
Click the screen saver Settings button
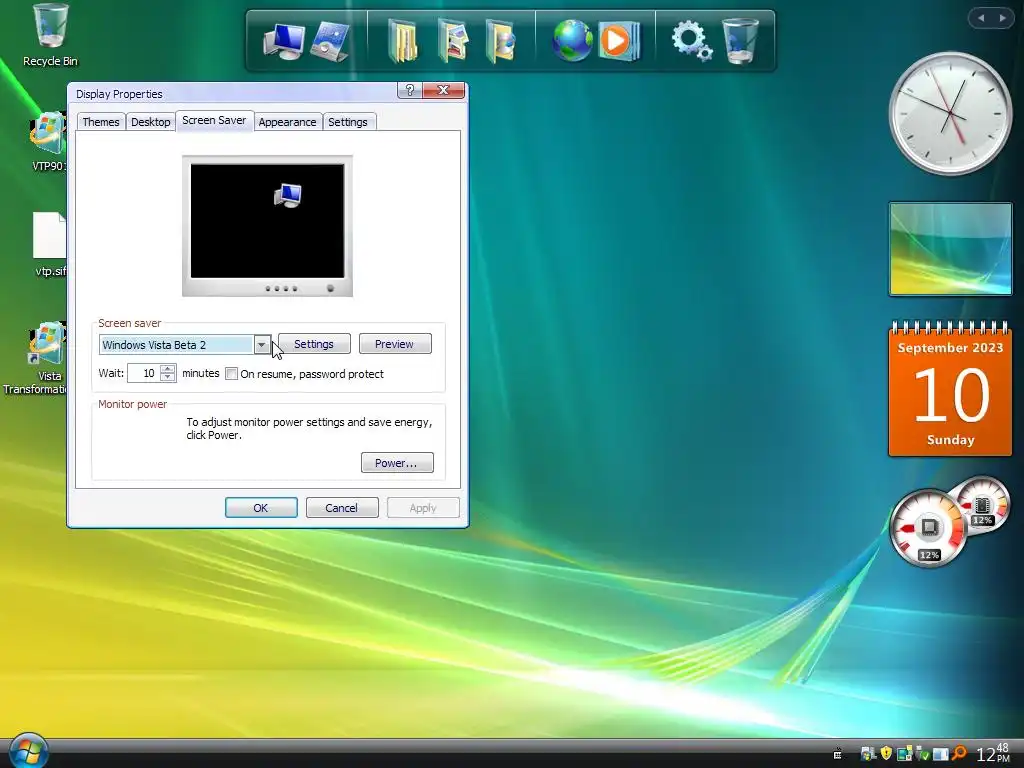314,344
